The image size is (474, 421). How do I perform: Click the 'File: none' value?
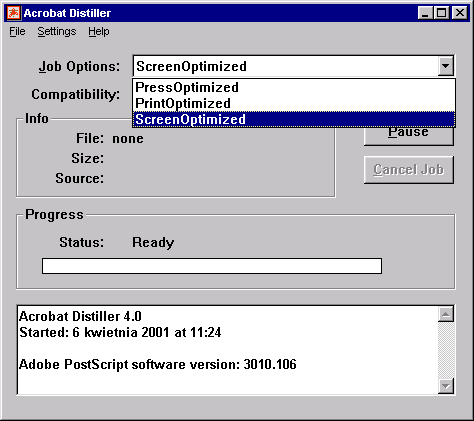(128, 138)
